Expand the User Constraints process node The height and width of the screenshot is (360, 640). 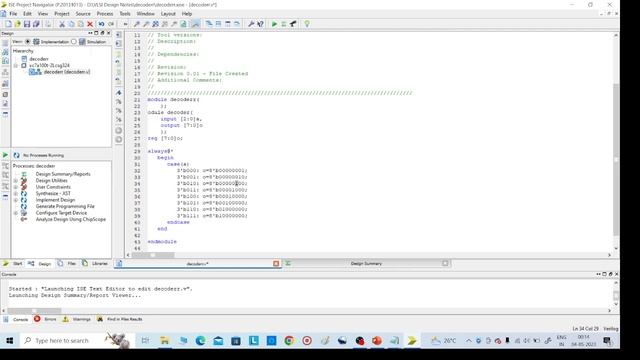(16, 187)
